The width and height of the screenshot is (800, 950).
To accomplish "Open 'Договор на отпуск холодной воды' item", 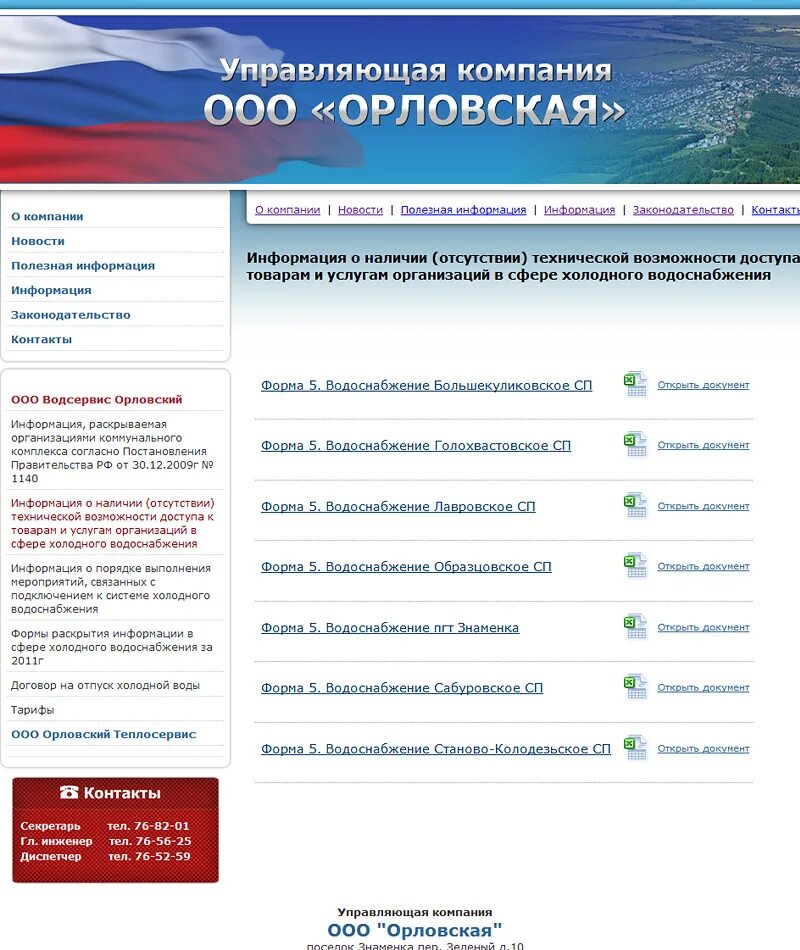I will [x=105, y=685].
